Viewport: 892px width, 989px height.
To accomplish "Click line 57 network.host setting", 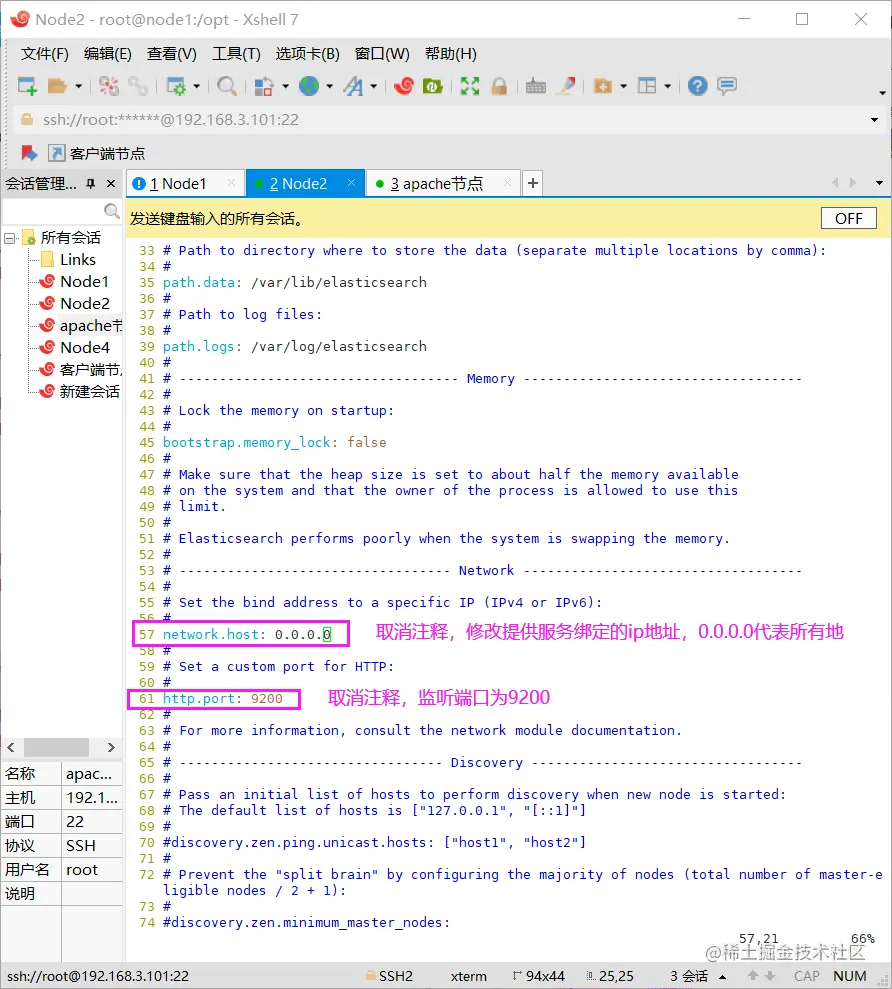I will coord(246,635).
